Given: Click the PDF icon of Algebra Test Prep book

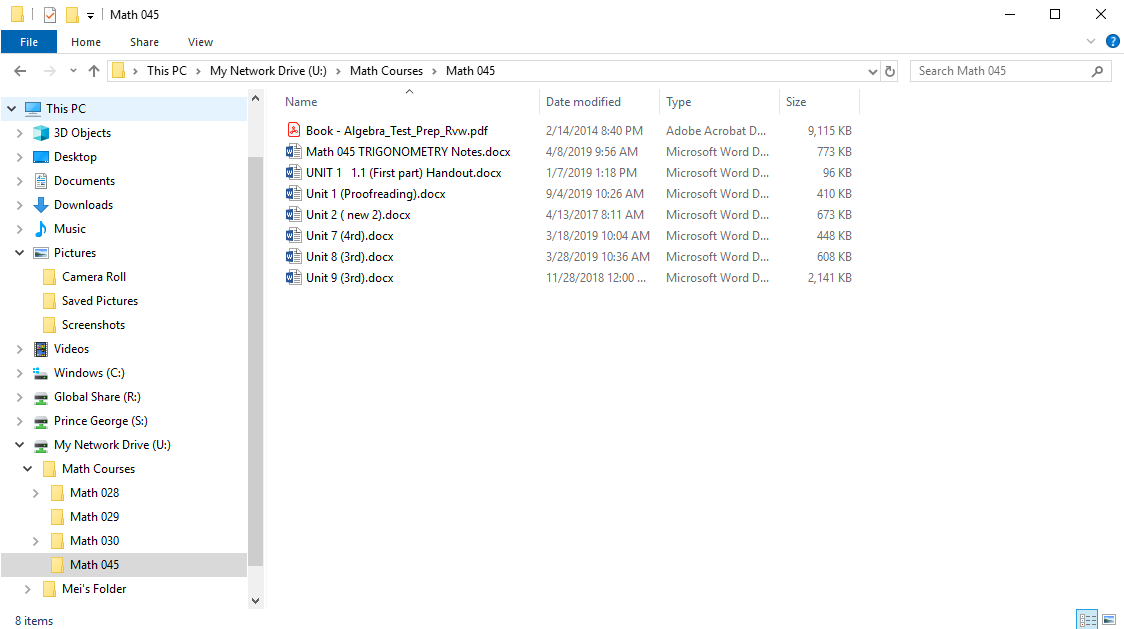Looking at the screenshot, I should coord(293,130).
